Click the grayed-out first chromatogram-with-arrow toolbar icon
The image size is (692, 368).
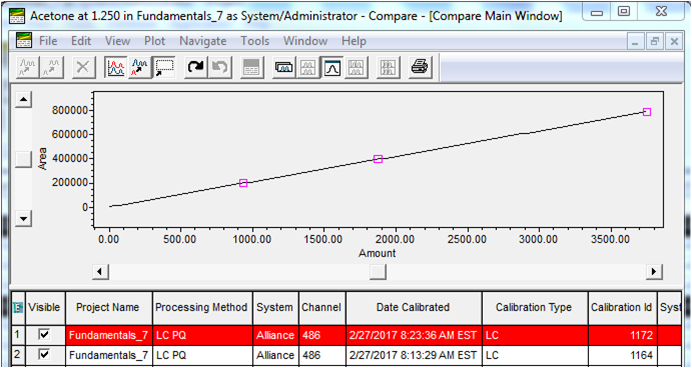[x=27, y=68]
